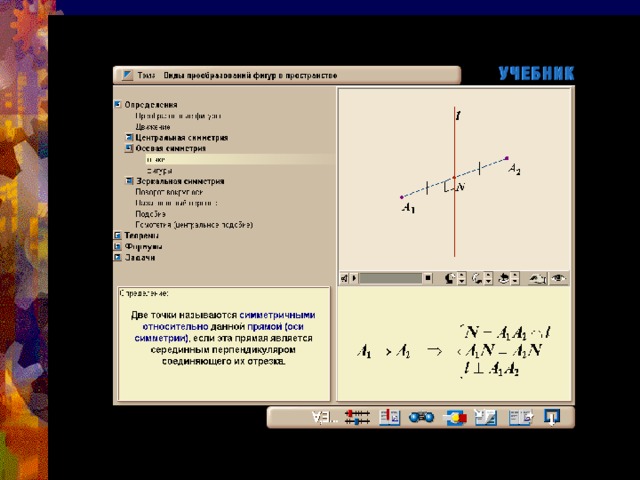Click the head rotation stepper arrows
The width and height of the screenshot is (640, 480).
[x=462, y=278]
